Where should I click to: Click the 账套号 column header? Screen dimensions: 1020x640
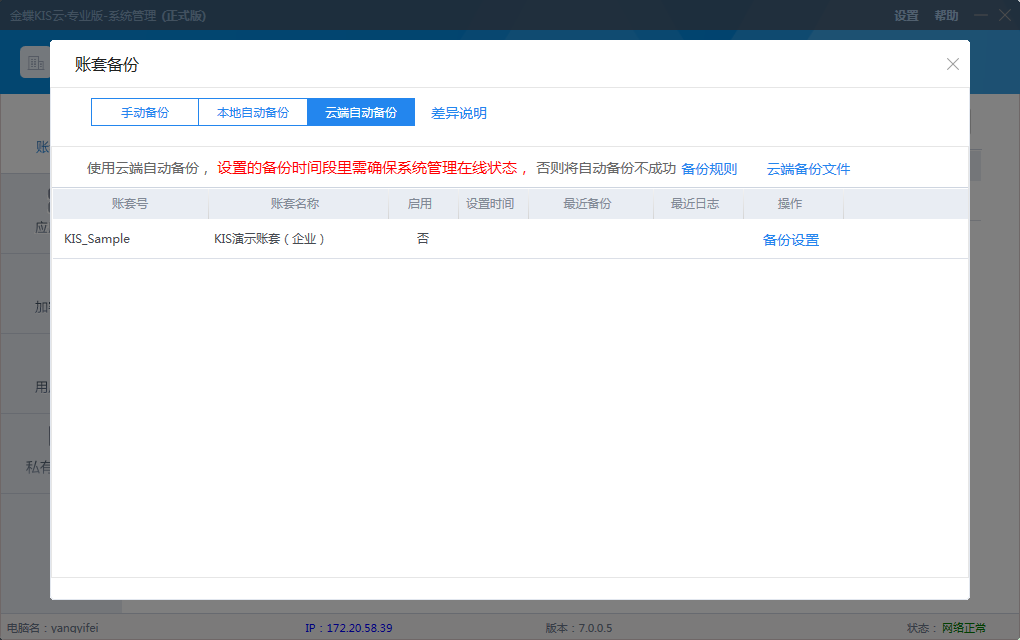130,204
